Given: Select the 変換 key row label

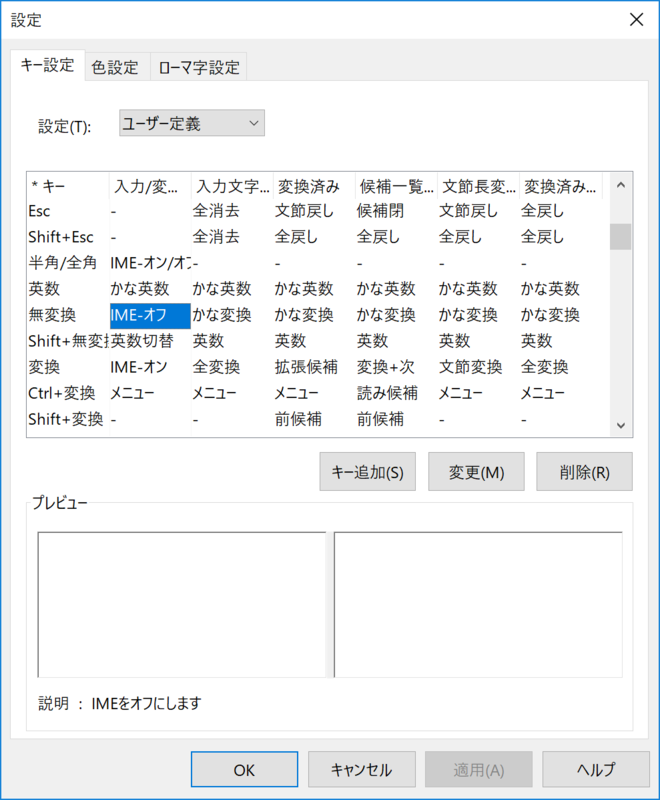Looking at the screenshot, I should coord(44,367).
